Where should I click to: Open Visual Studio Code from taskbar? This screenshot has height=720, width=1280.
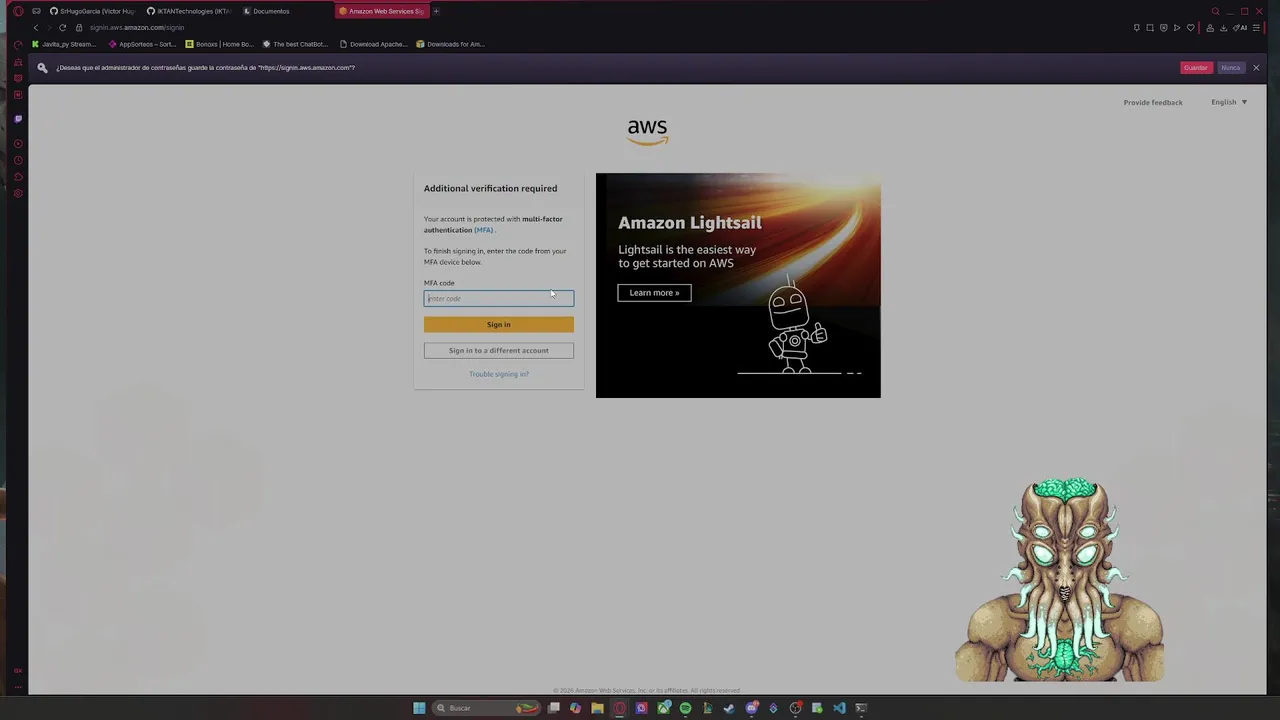tap(839, 708)
